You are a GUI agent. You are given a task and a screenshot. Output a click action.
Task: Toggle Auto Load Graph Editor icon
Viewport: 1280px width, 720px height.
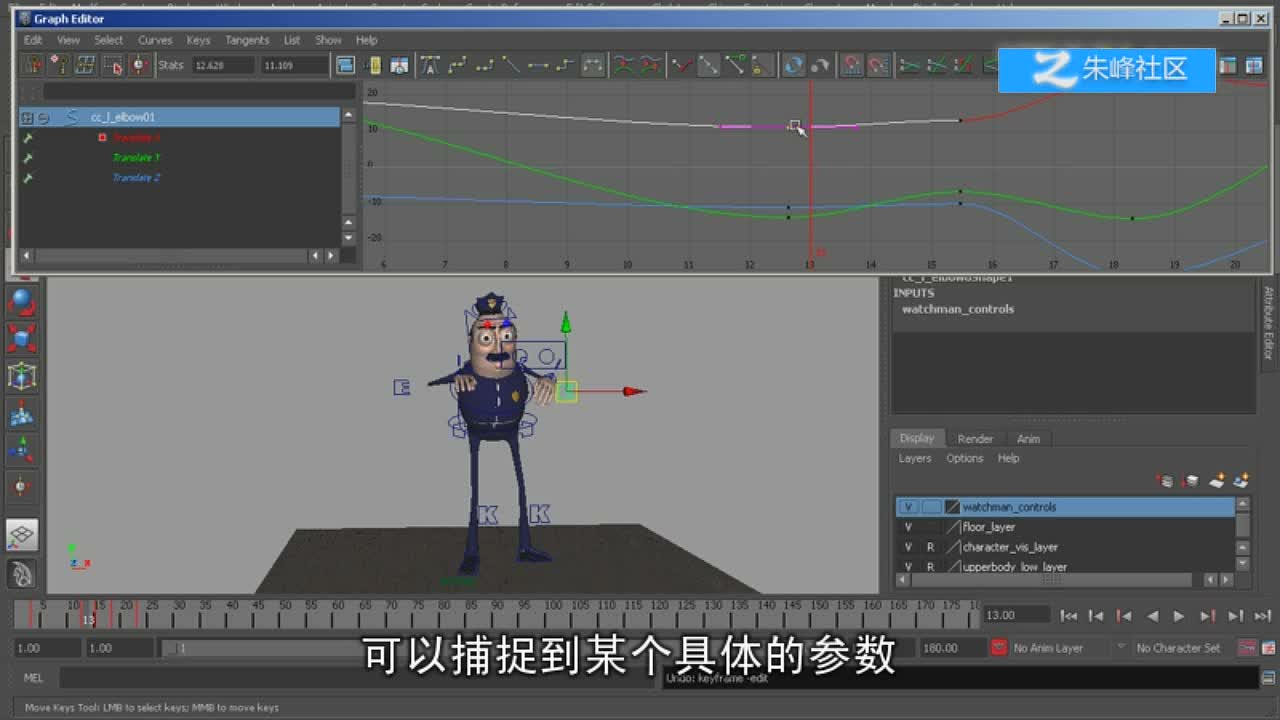794,66
